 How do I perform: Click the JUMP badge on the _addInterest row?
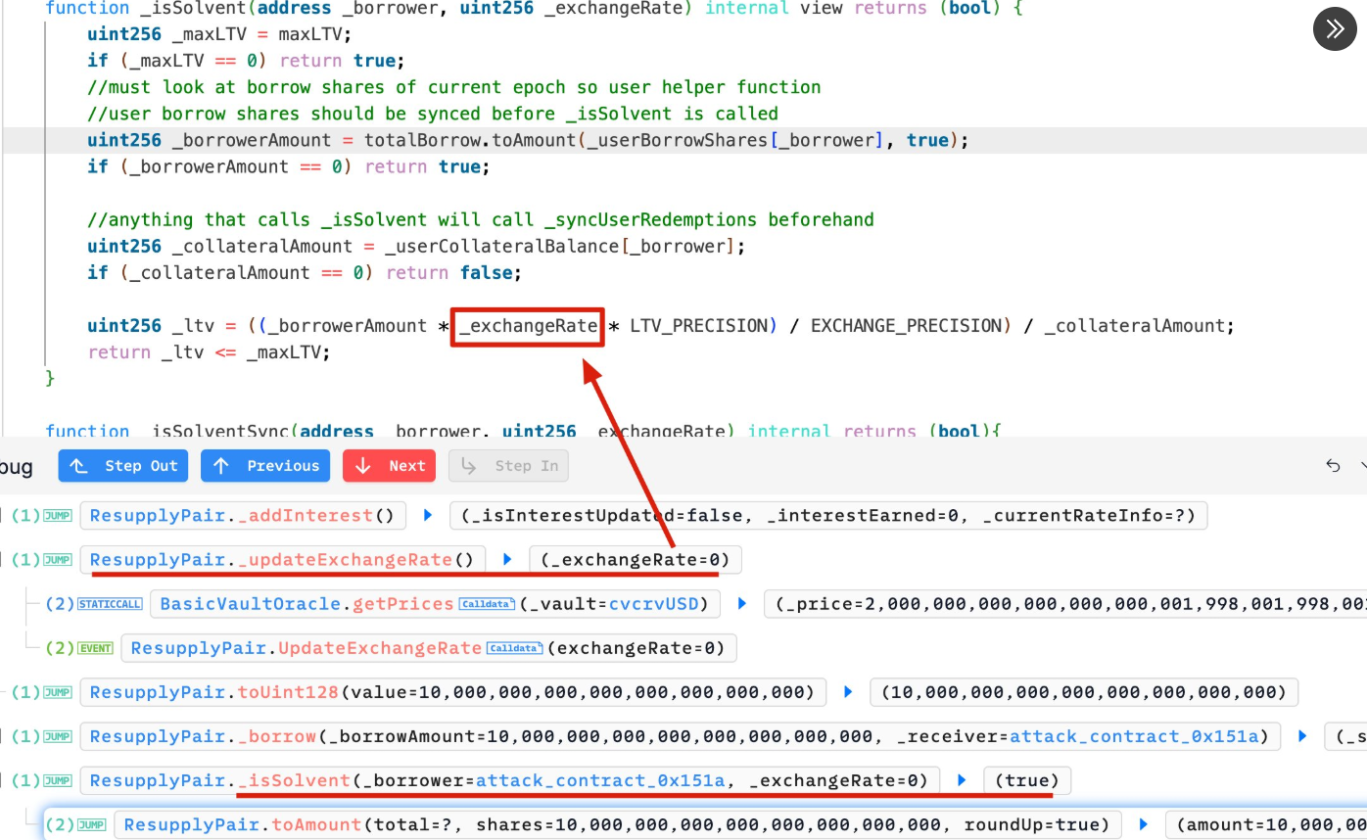pyautogui.click(x=57, y=516)
